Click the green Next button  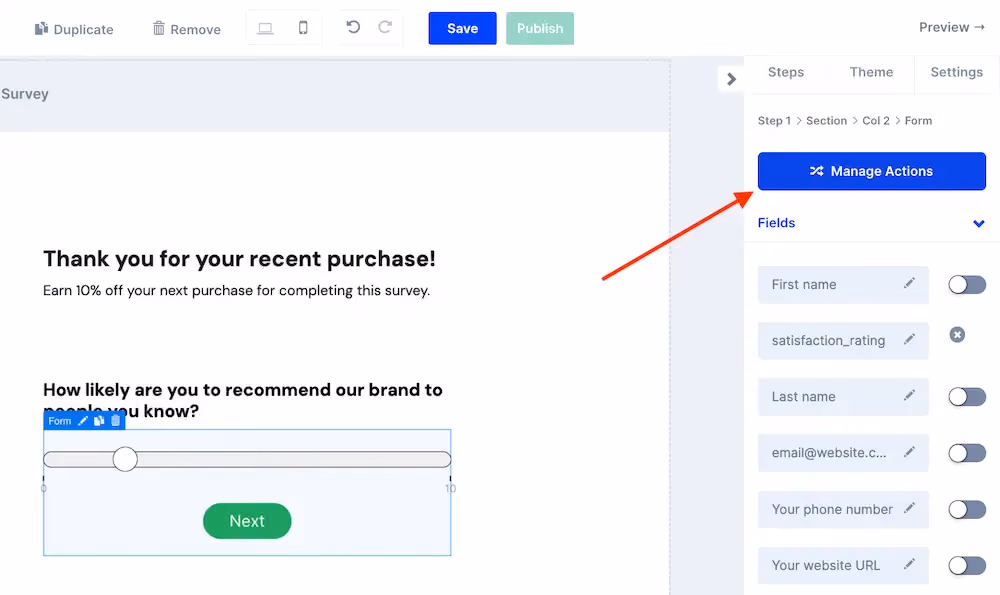pyautogui.click(x=247, y=521)
